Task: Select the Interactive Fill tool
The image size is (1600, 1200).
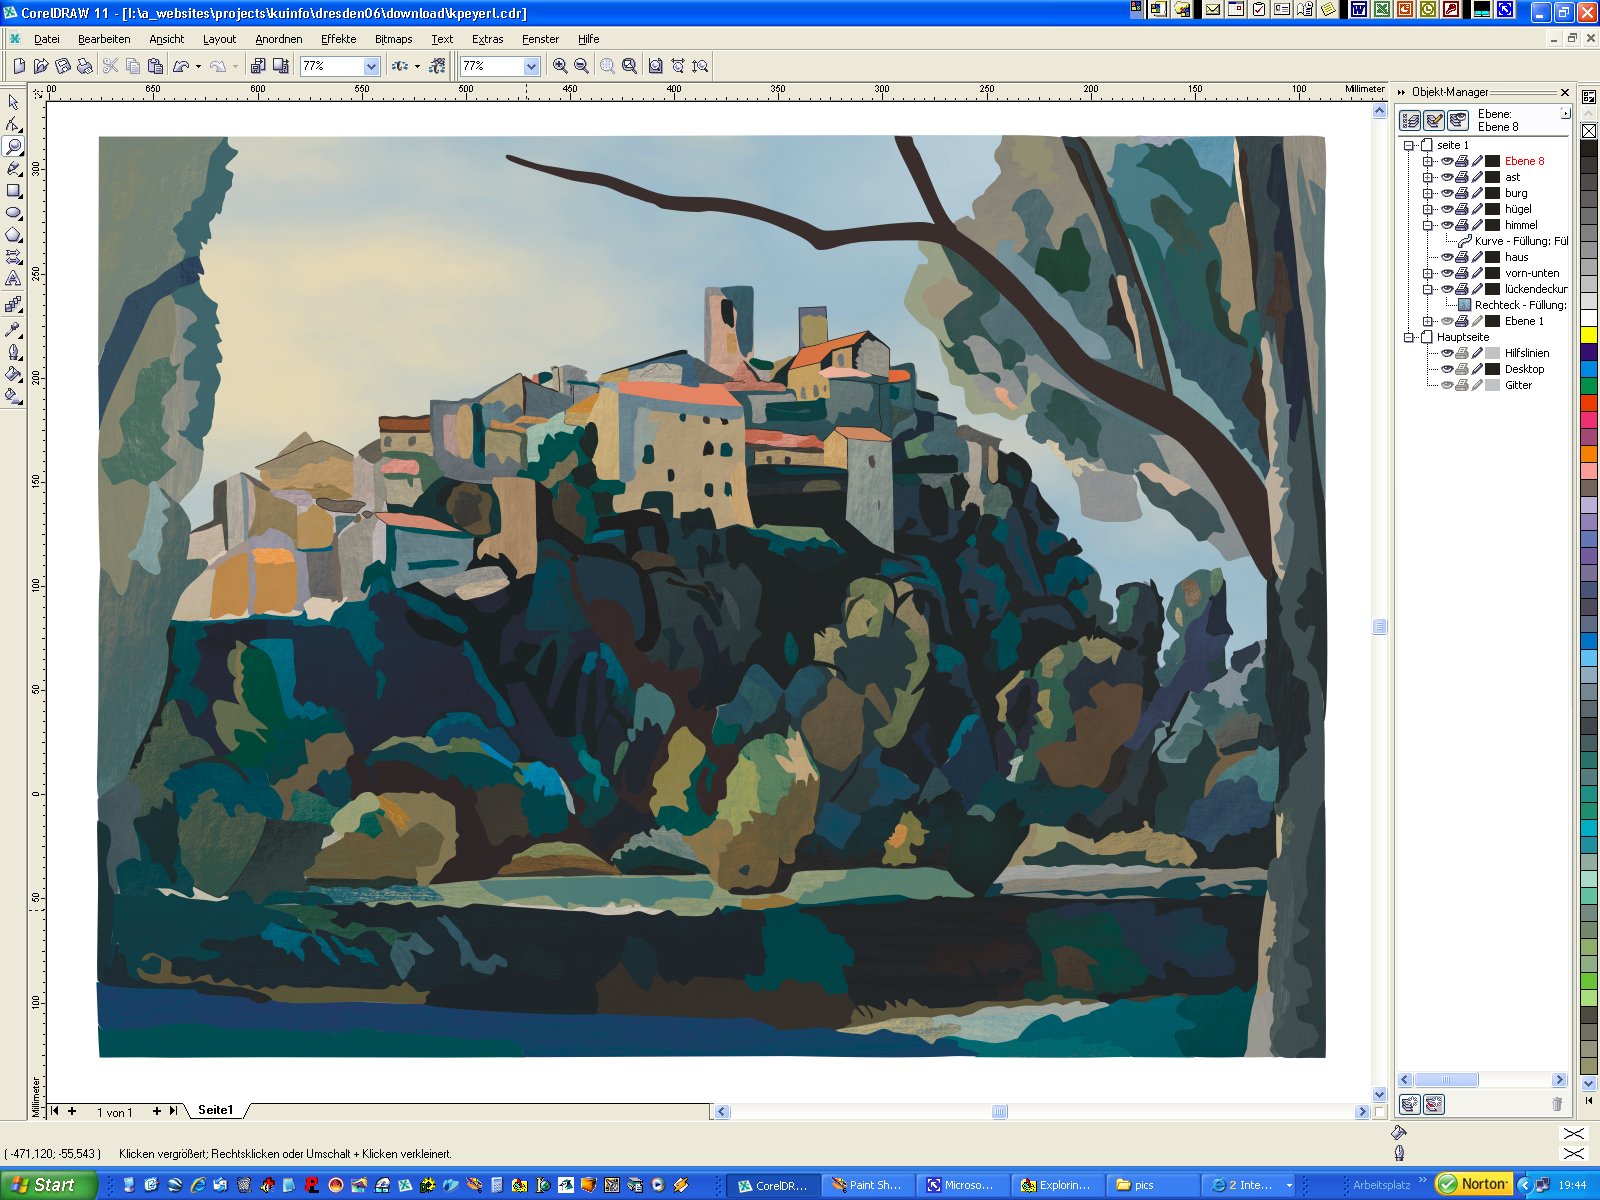Action: [x=13, y=396]
